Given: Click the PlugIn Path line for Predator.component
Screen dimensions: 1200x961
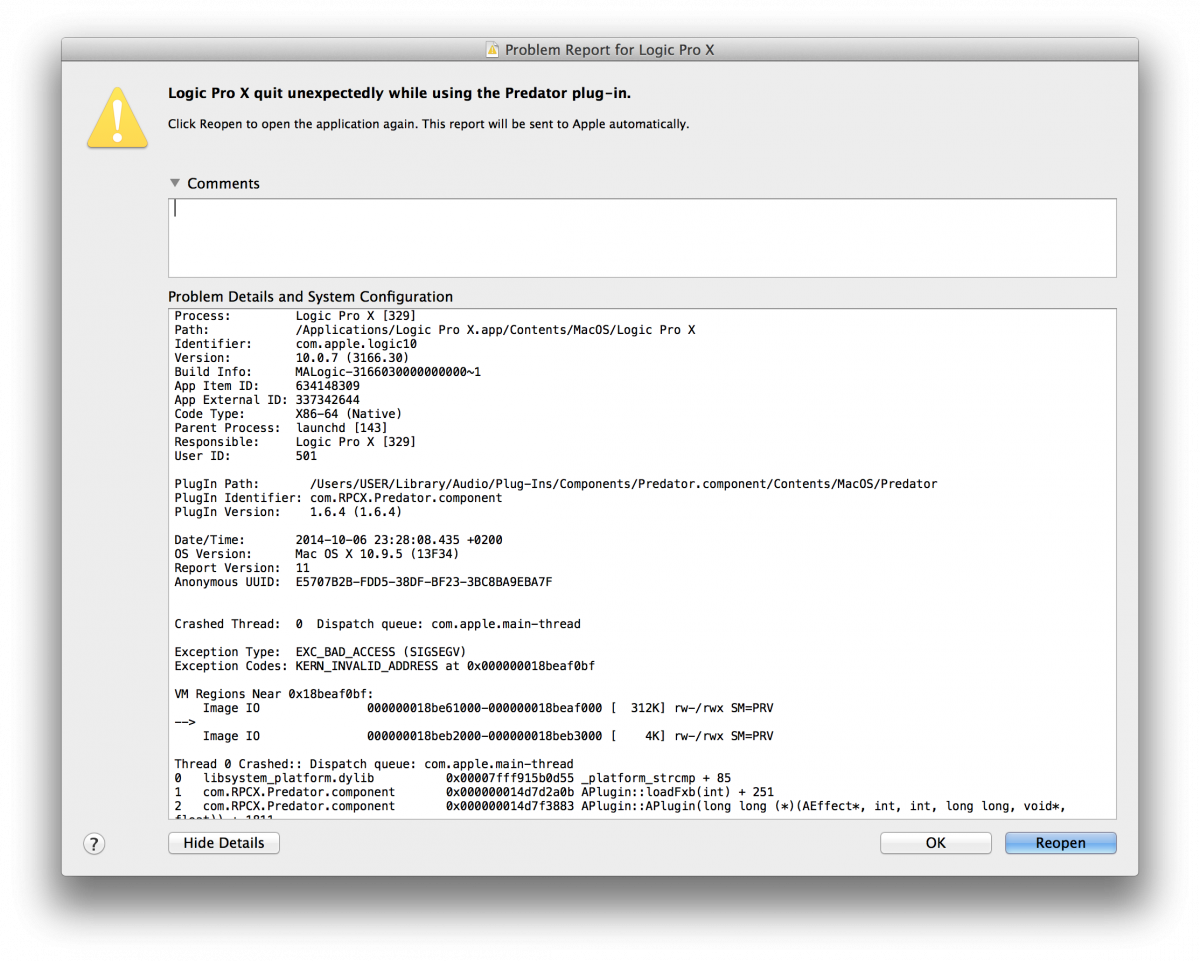Looking at the screenshot, I should click(x=556, y=484).
